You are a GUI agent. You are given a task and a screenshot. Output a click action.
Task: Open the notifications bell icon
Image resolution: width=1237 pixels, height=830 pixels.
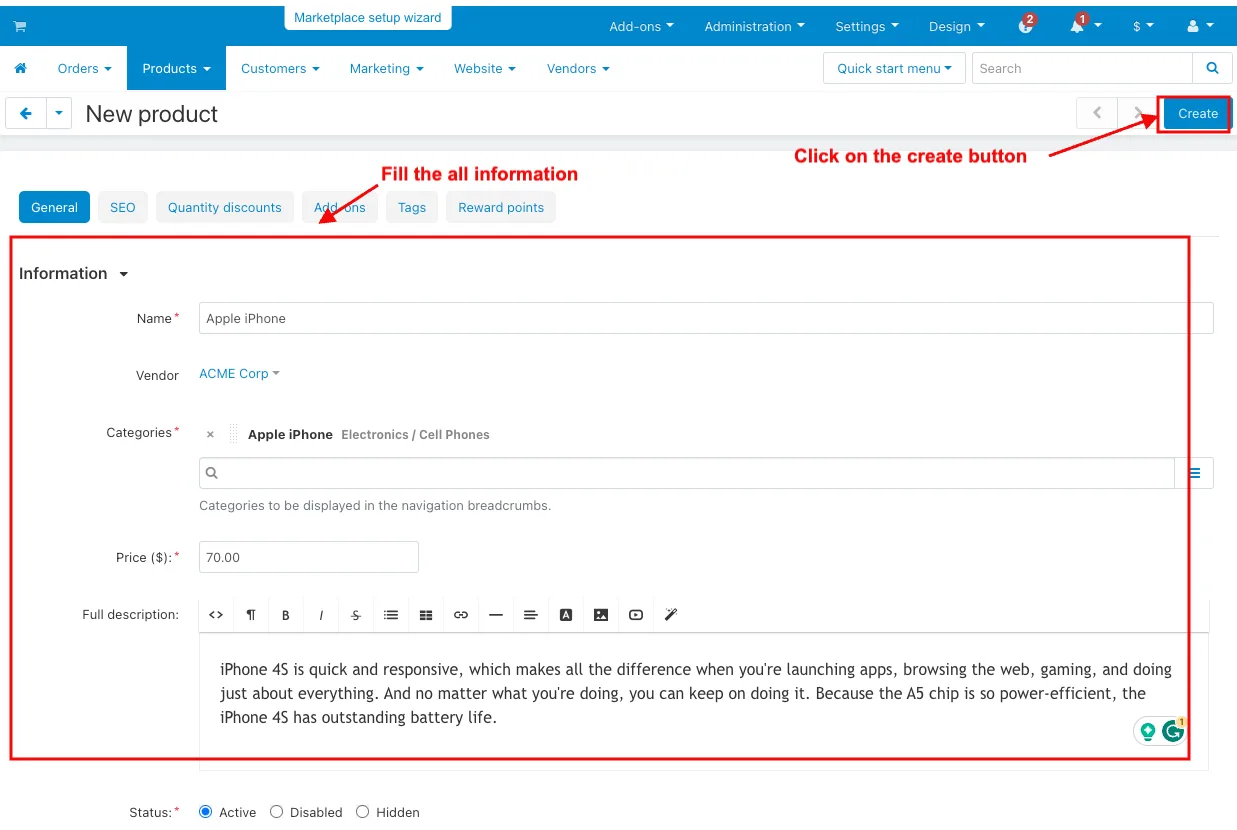coord(1078,26)
